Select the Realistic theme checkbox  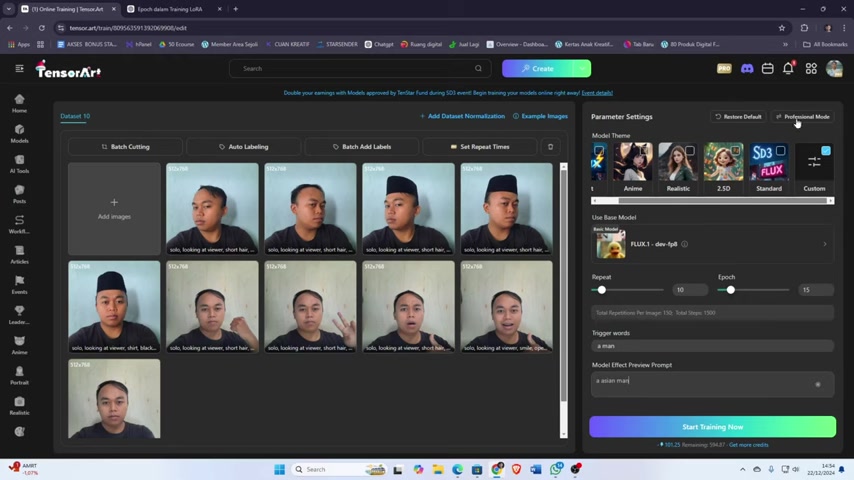tap(690, 151)
